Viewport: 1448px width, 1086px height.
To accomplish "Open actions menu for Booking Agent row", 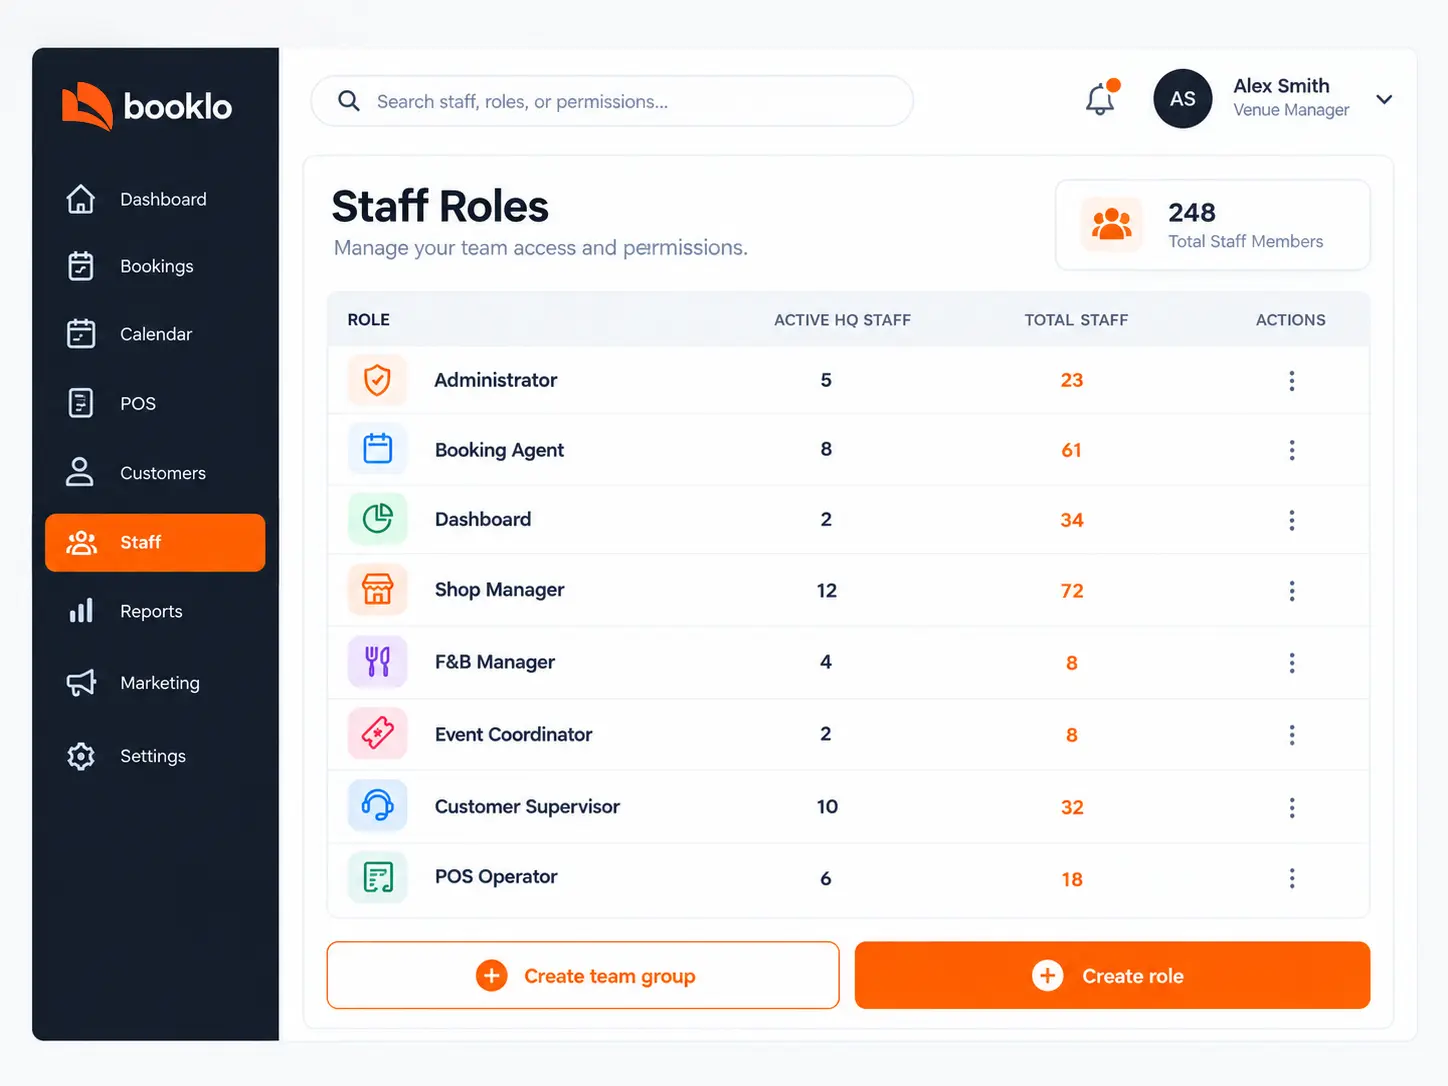I will [x=1292, y=450].
